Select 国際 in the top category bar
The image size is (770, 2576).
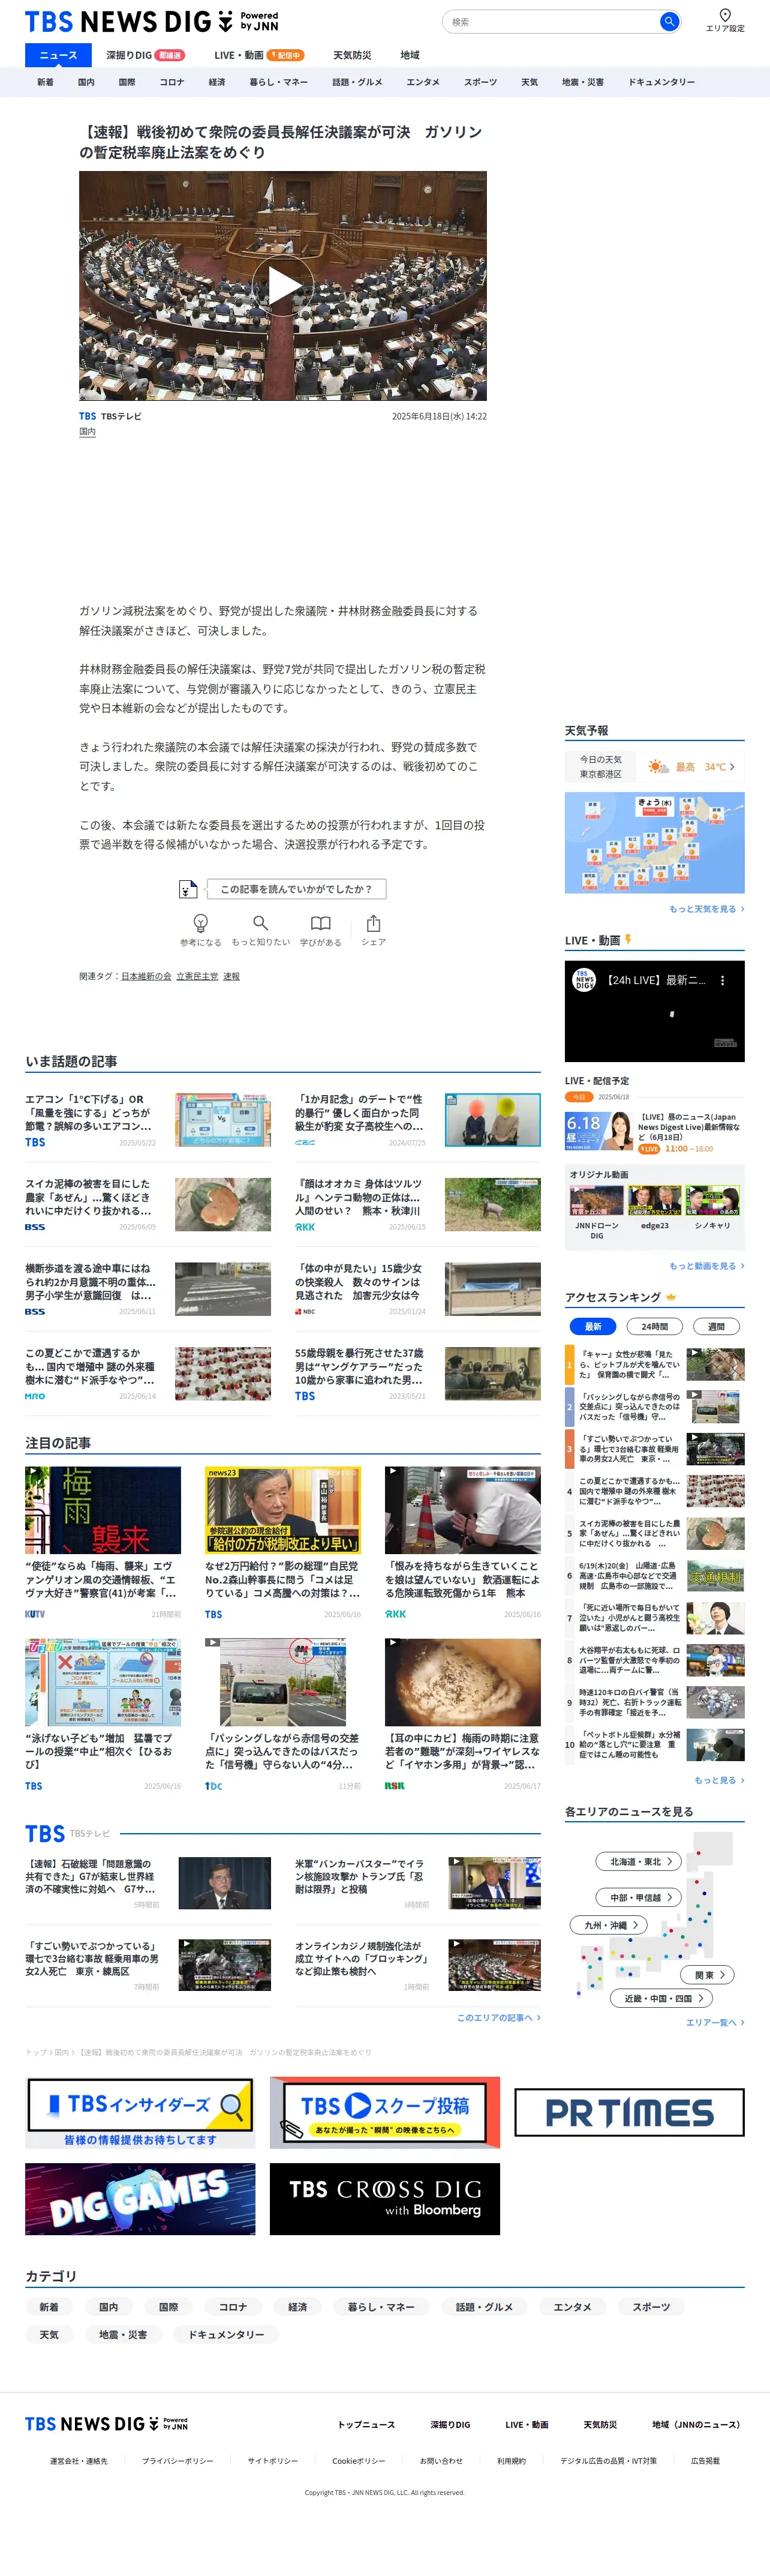127,82
